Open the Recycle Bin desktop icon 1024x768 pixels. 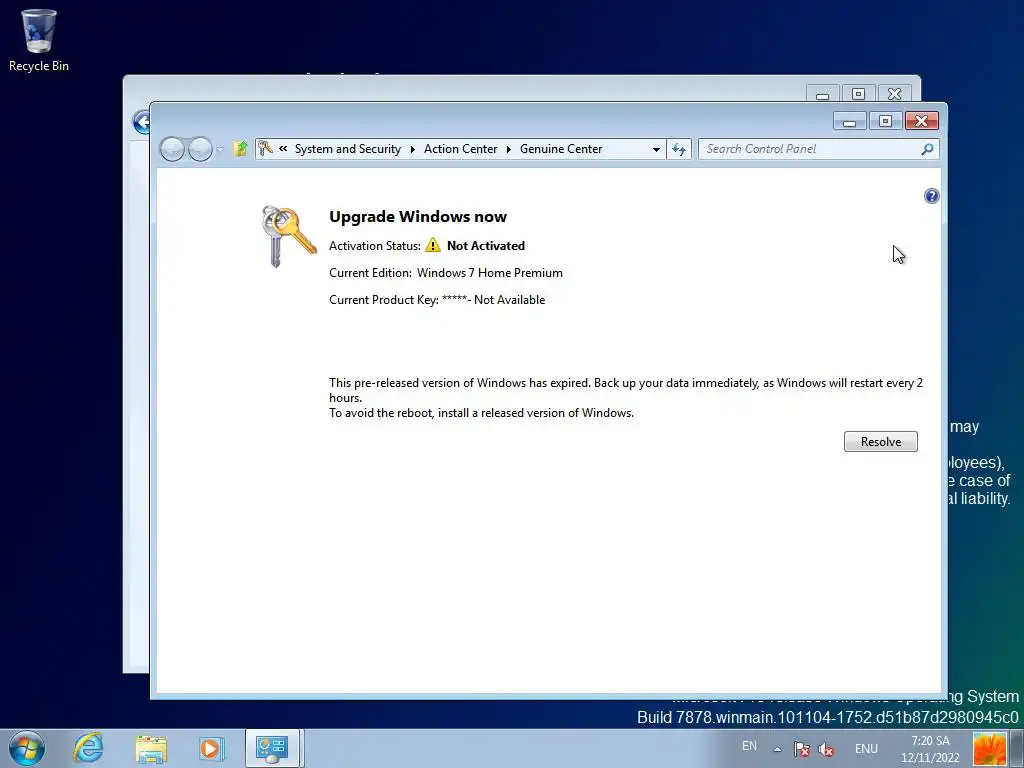point(39,40)
